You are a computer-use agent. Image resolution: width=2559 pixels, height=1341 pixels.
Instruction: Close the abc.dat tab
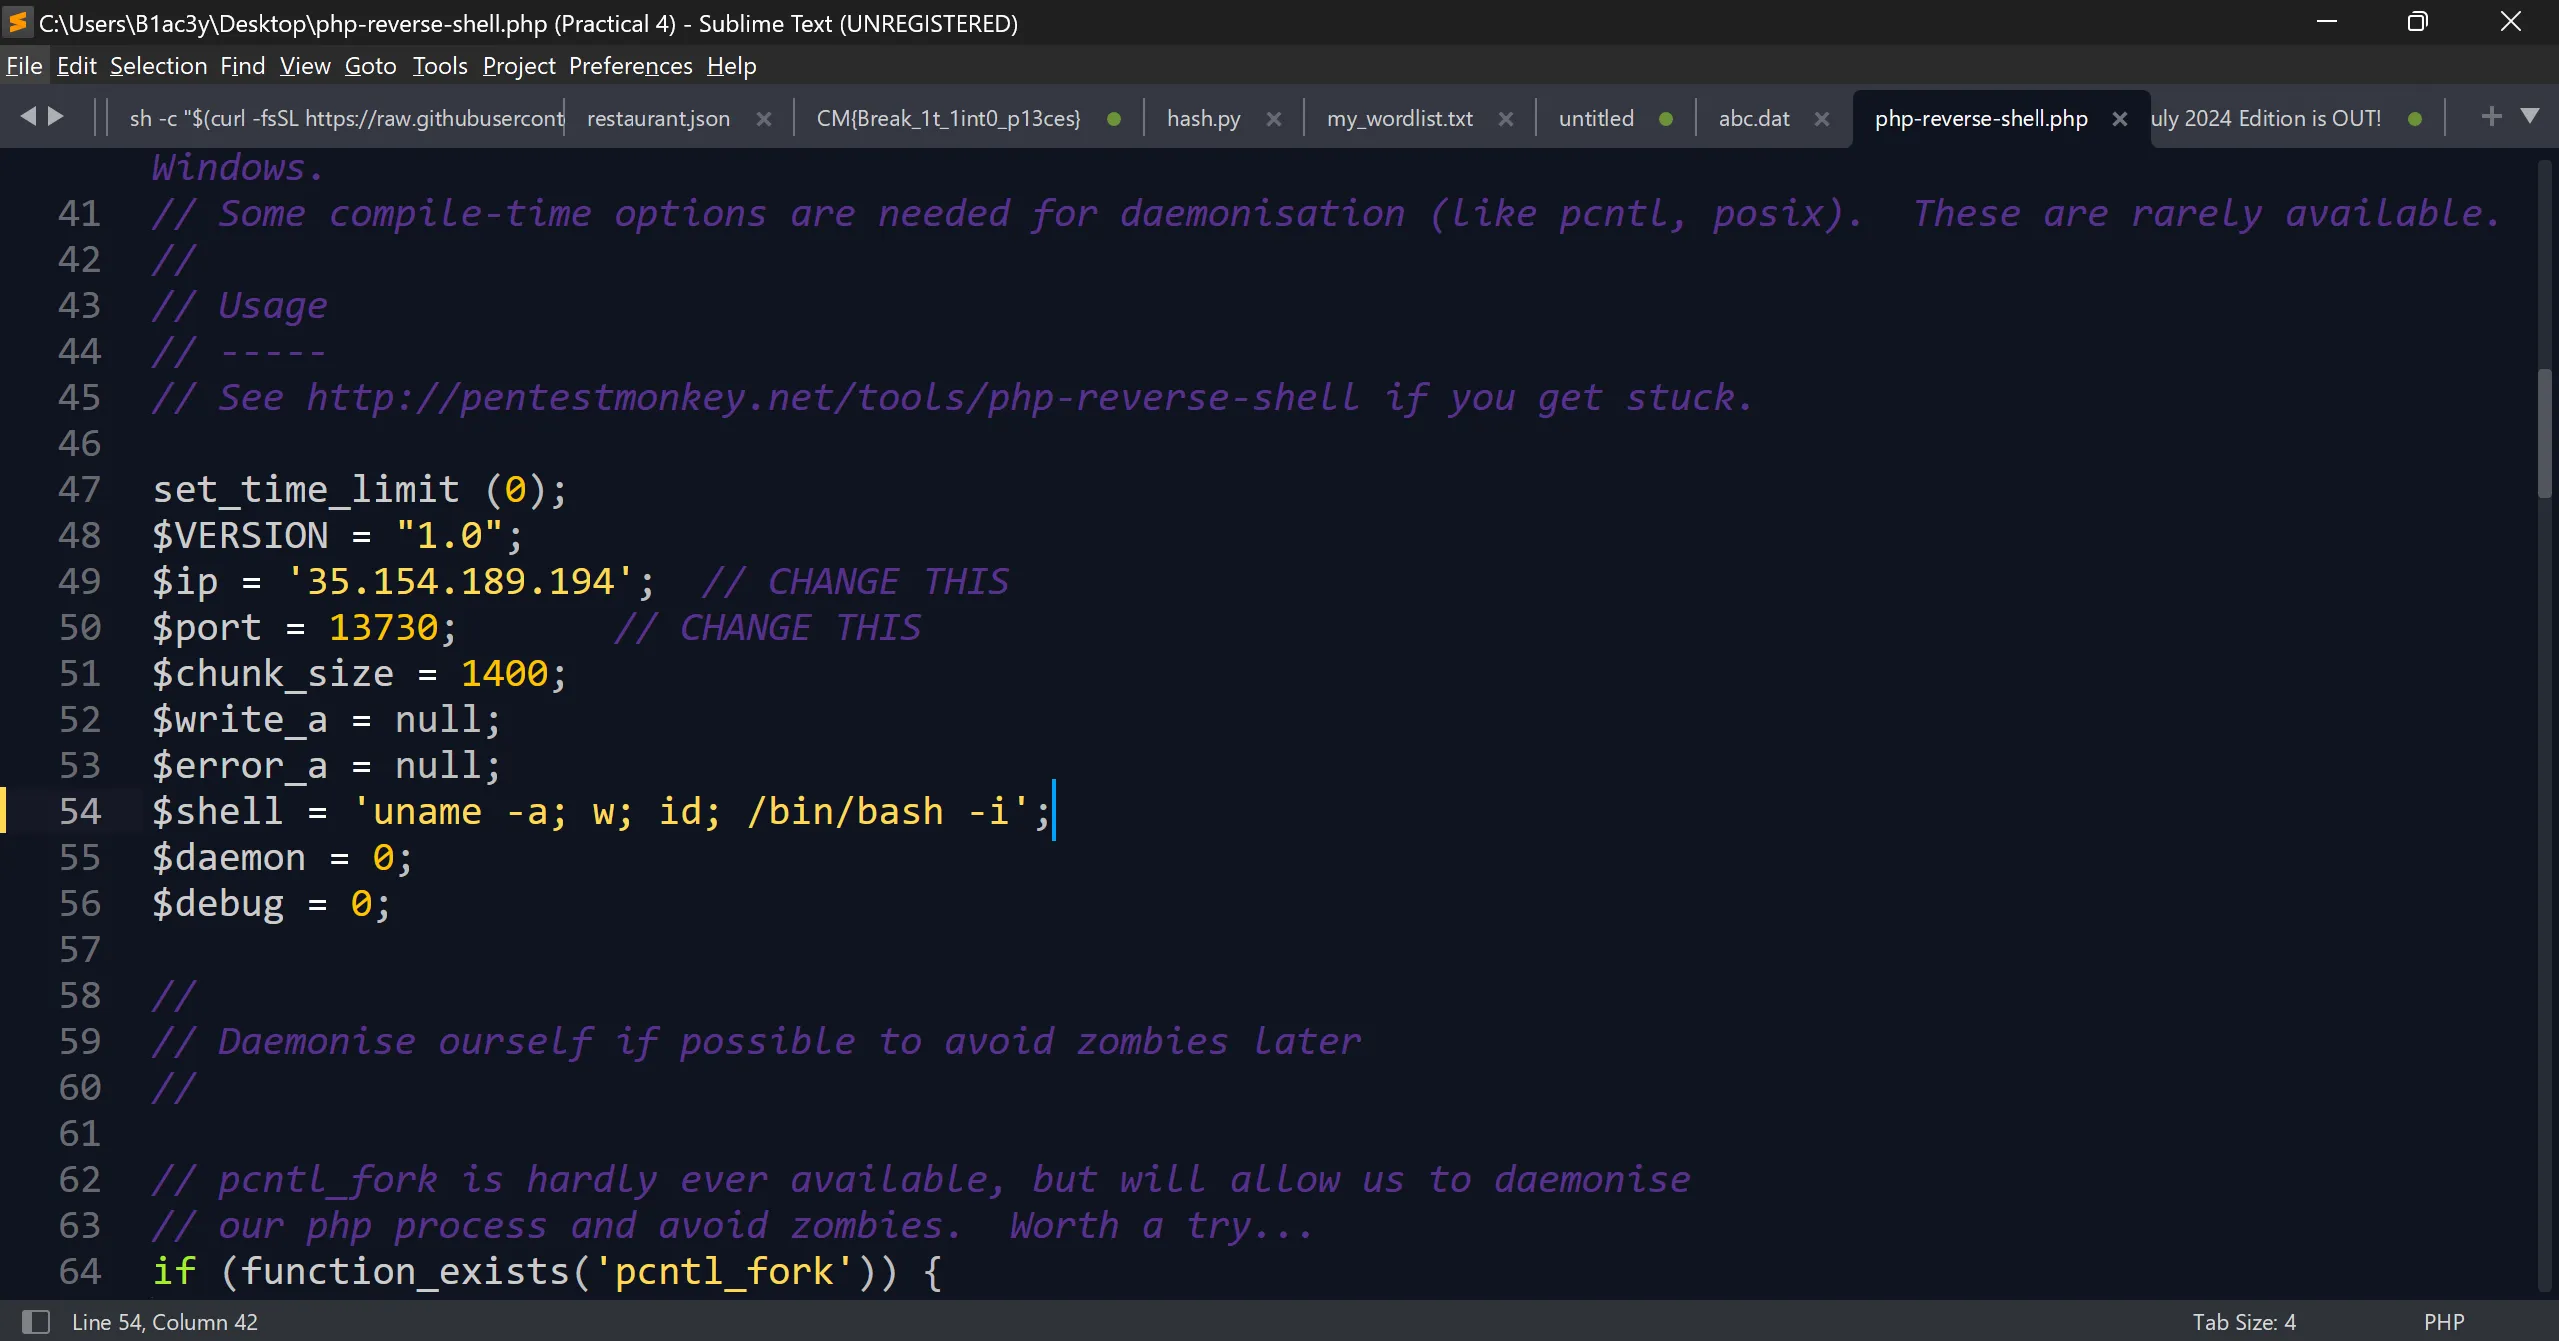tap(1822, 119)
